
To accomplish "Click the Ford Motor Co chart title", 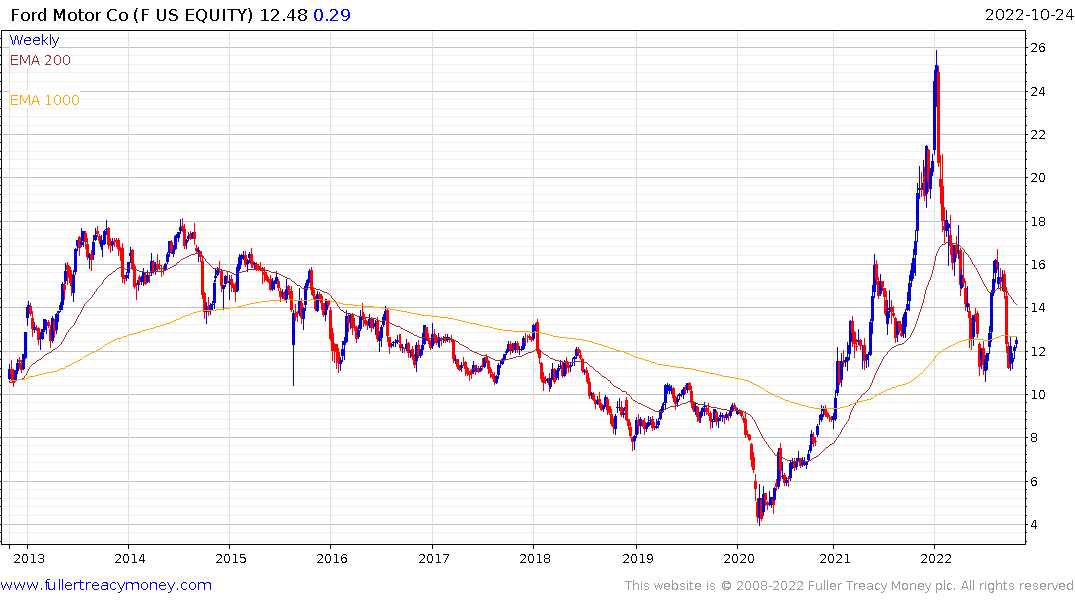I will [132, 14].
